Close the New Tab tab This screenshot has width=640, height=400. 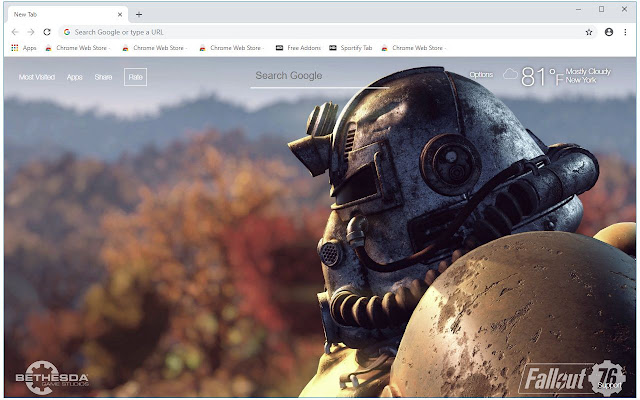120,15
